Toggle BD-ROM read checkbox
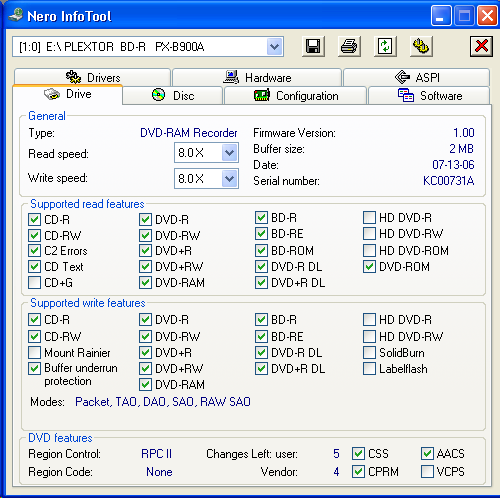 click(261, 251)
